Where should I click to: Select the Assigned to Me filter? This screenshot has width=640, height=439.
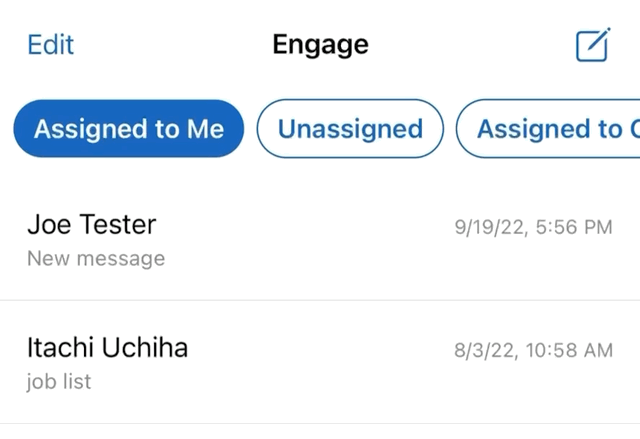click(129, 129)
